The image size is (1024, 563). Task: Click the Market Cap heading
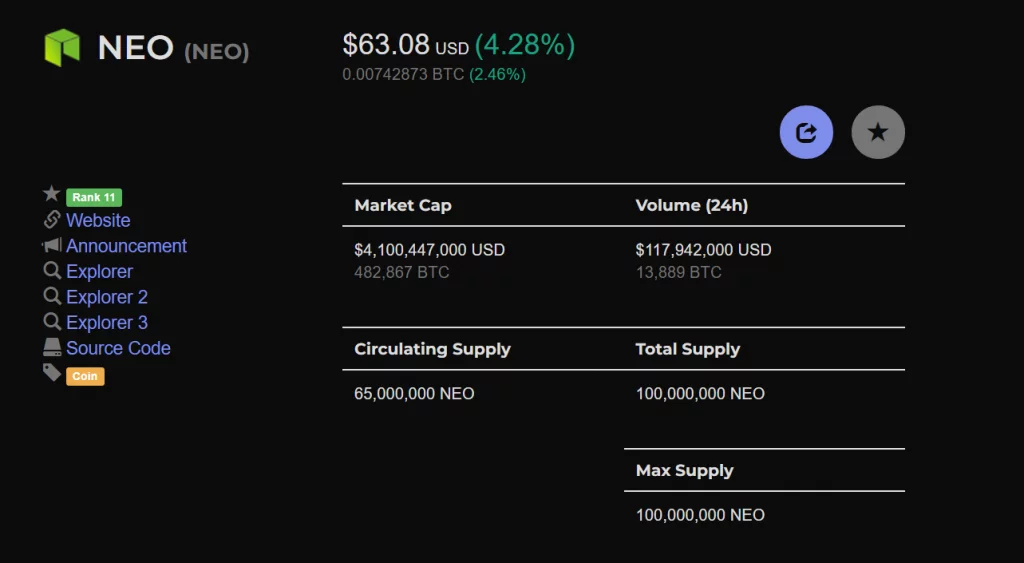403,205
